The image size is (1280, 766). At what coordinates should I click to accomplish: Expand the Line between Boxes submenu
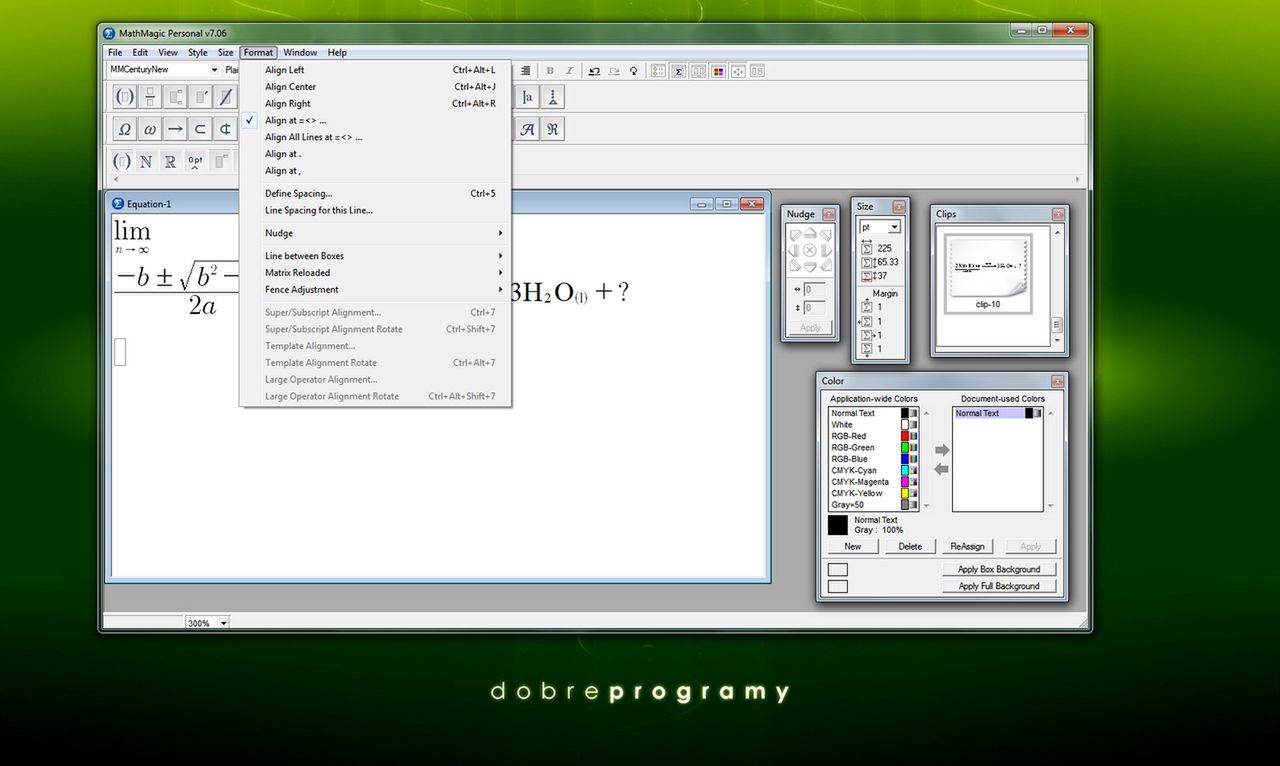tap(375, 256)
